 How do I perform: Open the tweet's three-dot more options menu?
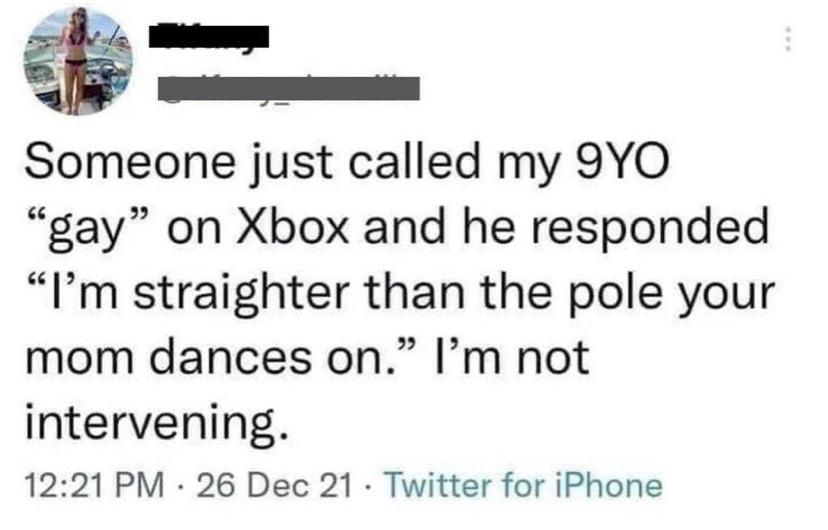pyautogui.click(x=788, y=40)
